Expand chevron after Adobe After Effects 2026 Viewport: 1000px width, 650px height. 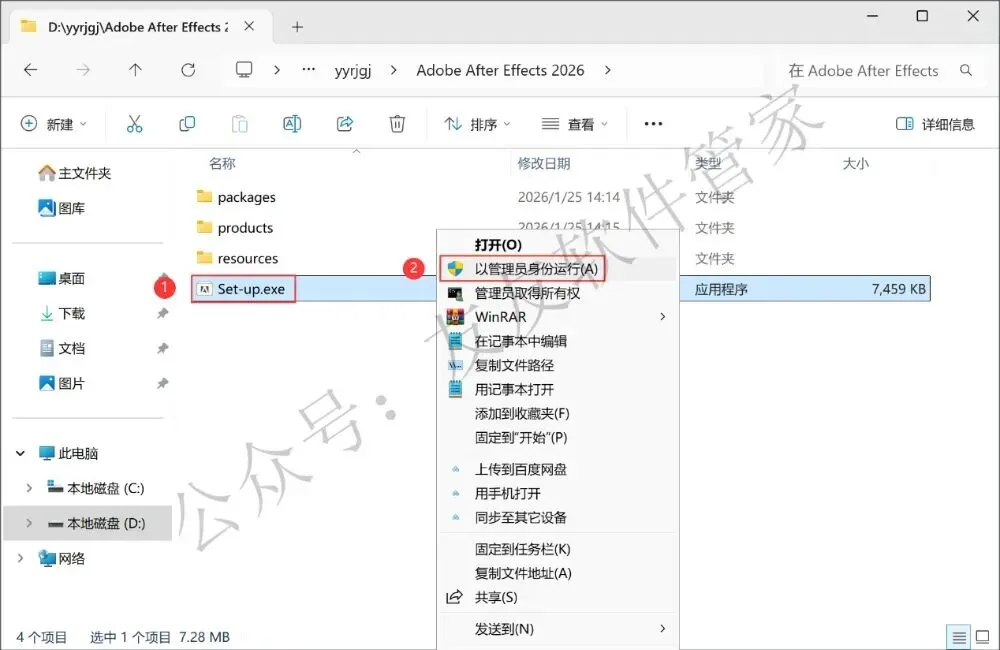tap(607, 70)
